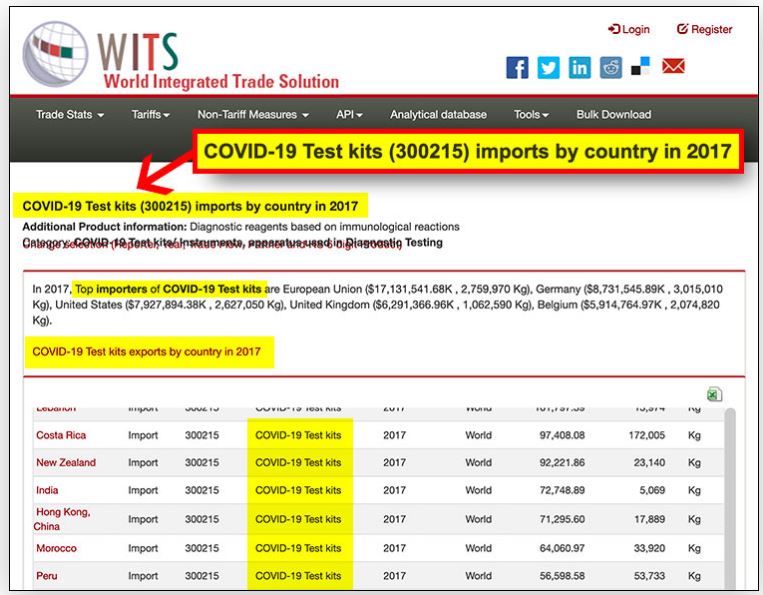Select New Zealand quantity 23,140

[x=649, y=462]
